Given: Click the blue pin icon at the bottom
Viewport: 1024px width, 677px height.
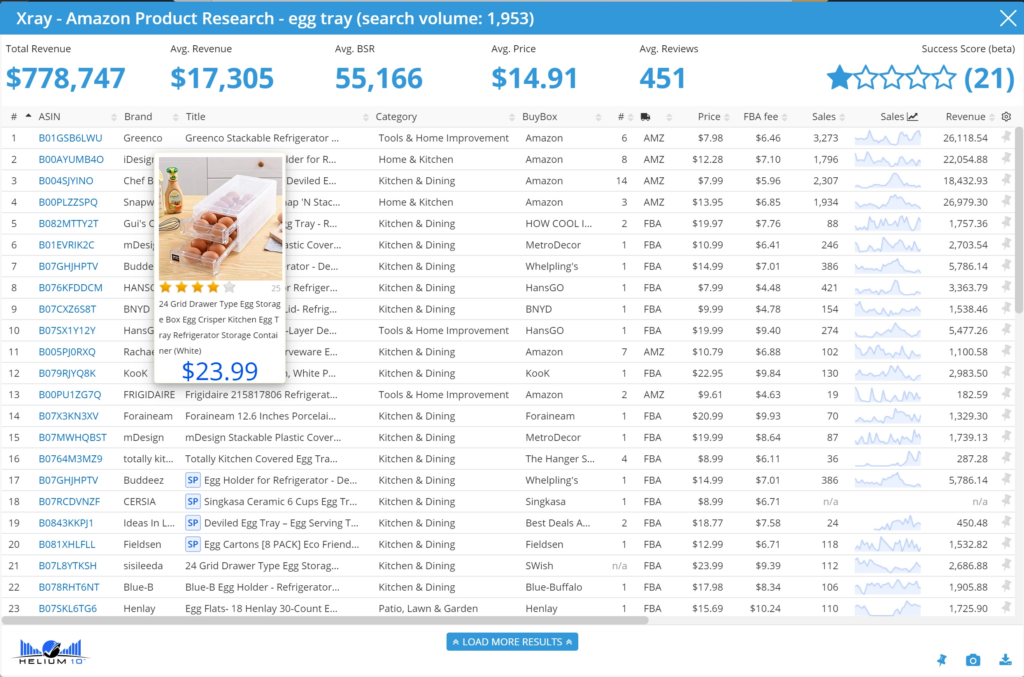Looking at the screenshot, I should click(x=940, y=660).
